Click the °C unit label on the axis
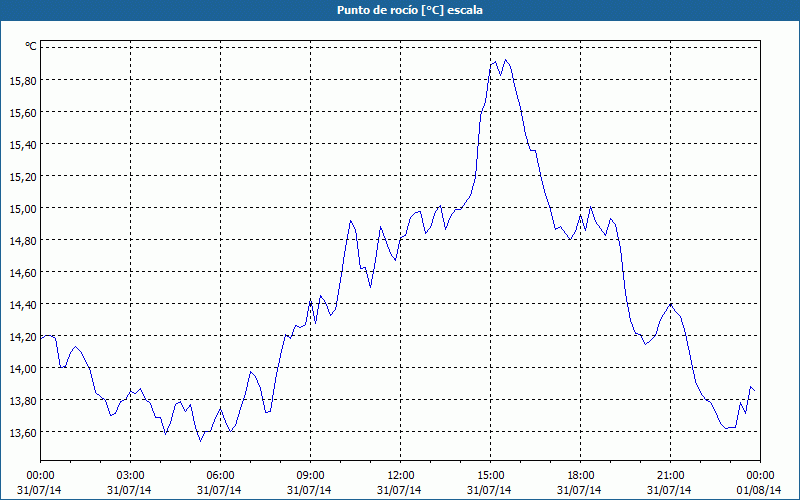 [x=31, y=46]
